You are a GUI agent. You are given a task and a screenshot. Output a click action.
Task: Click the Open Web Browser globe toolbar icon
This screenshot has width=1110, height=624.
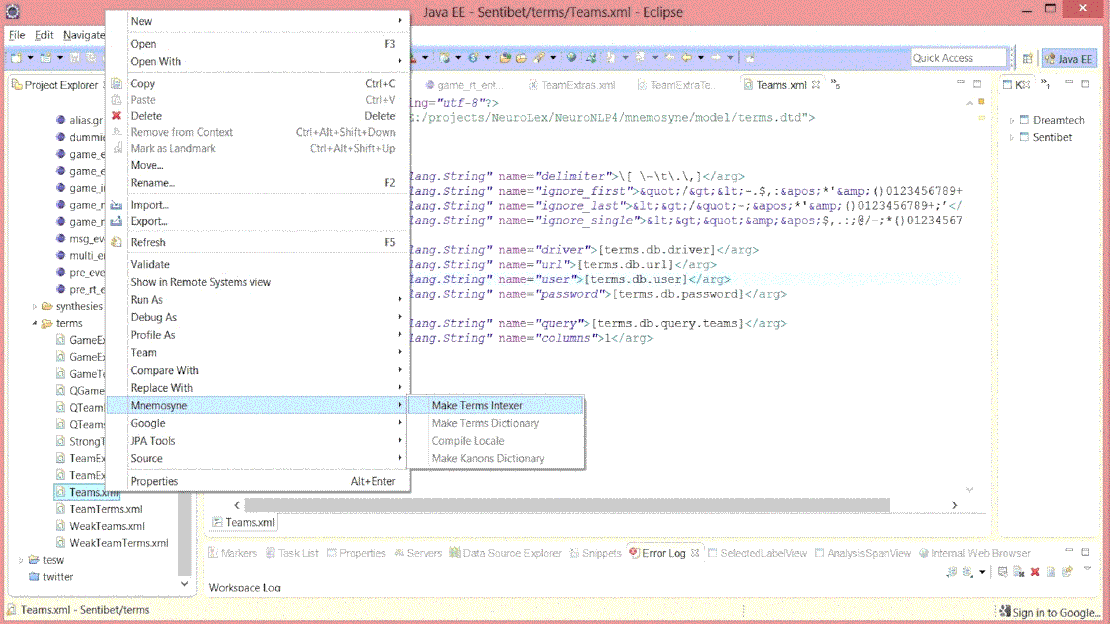pos(571,57)
